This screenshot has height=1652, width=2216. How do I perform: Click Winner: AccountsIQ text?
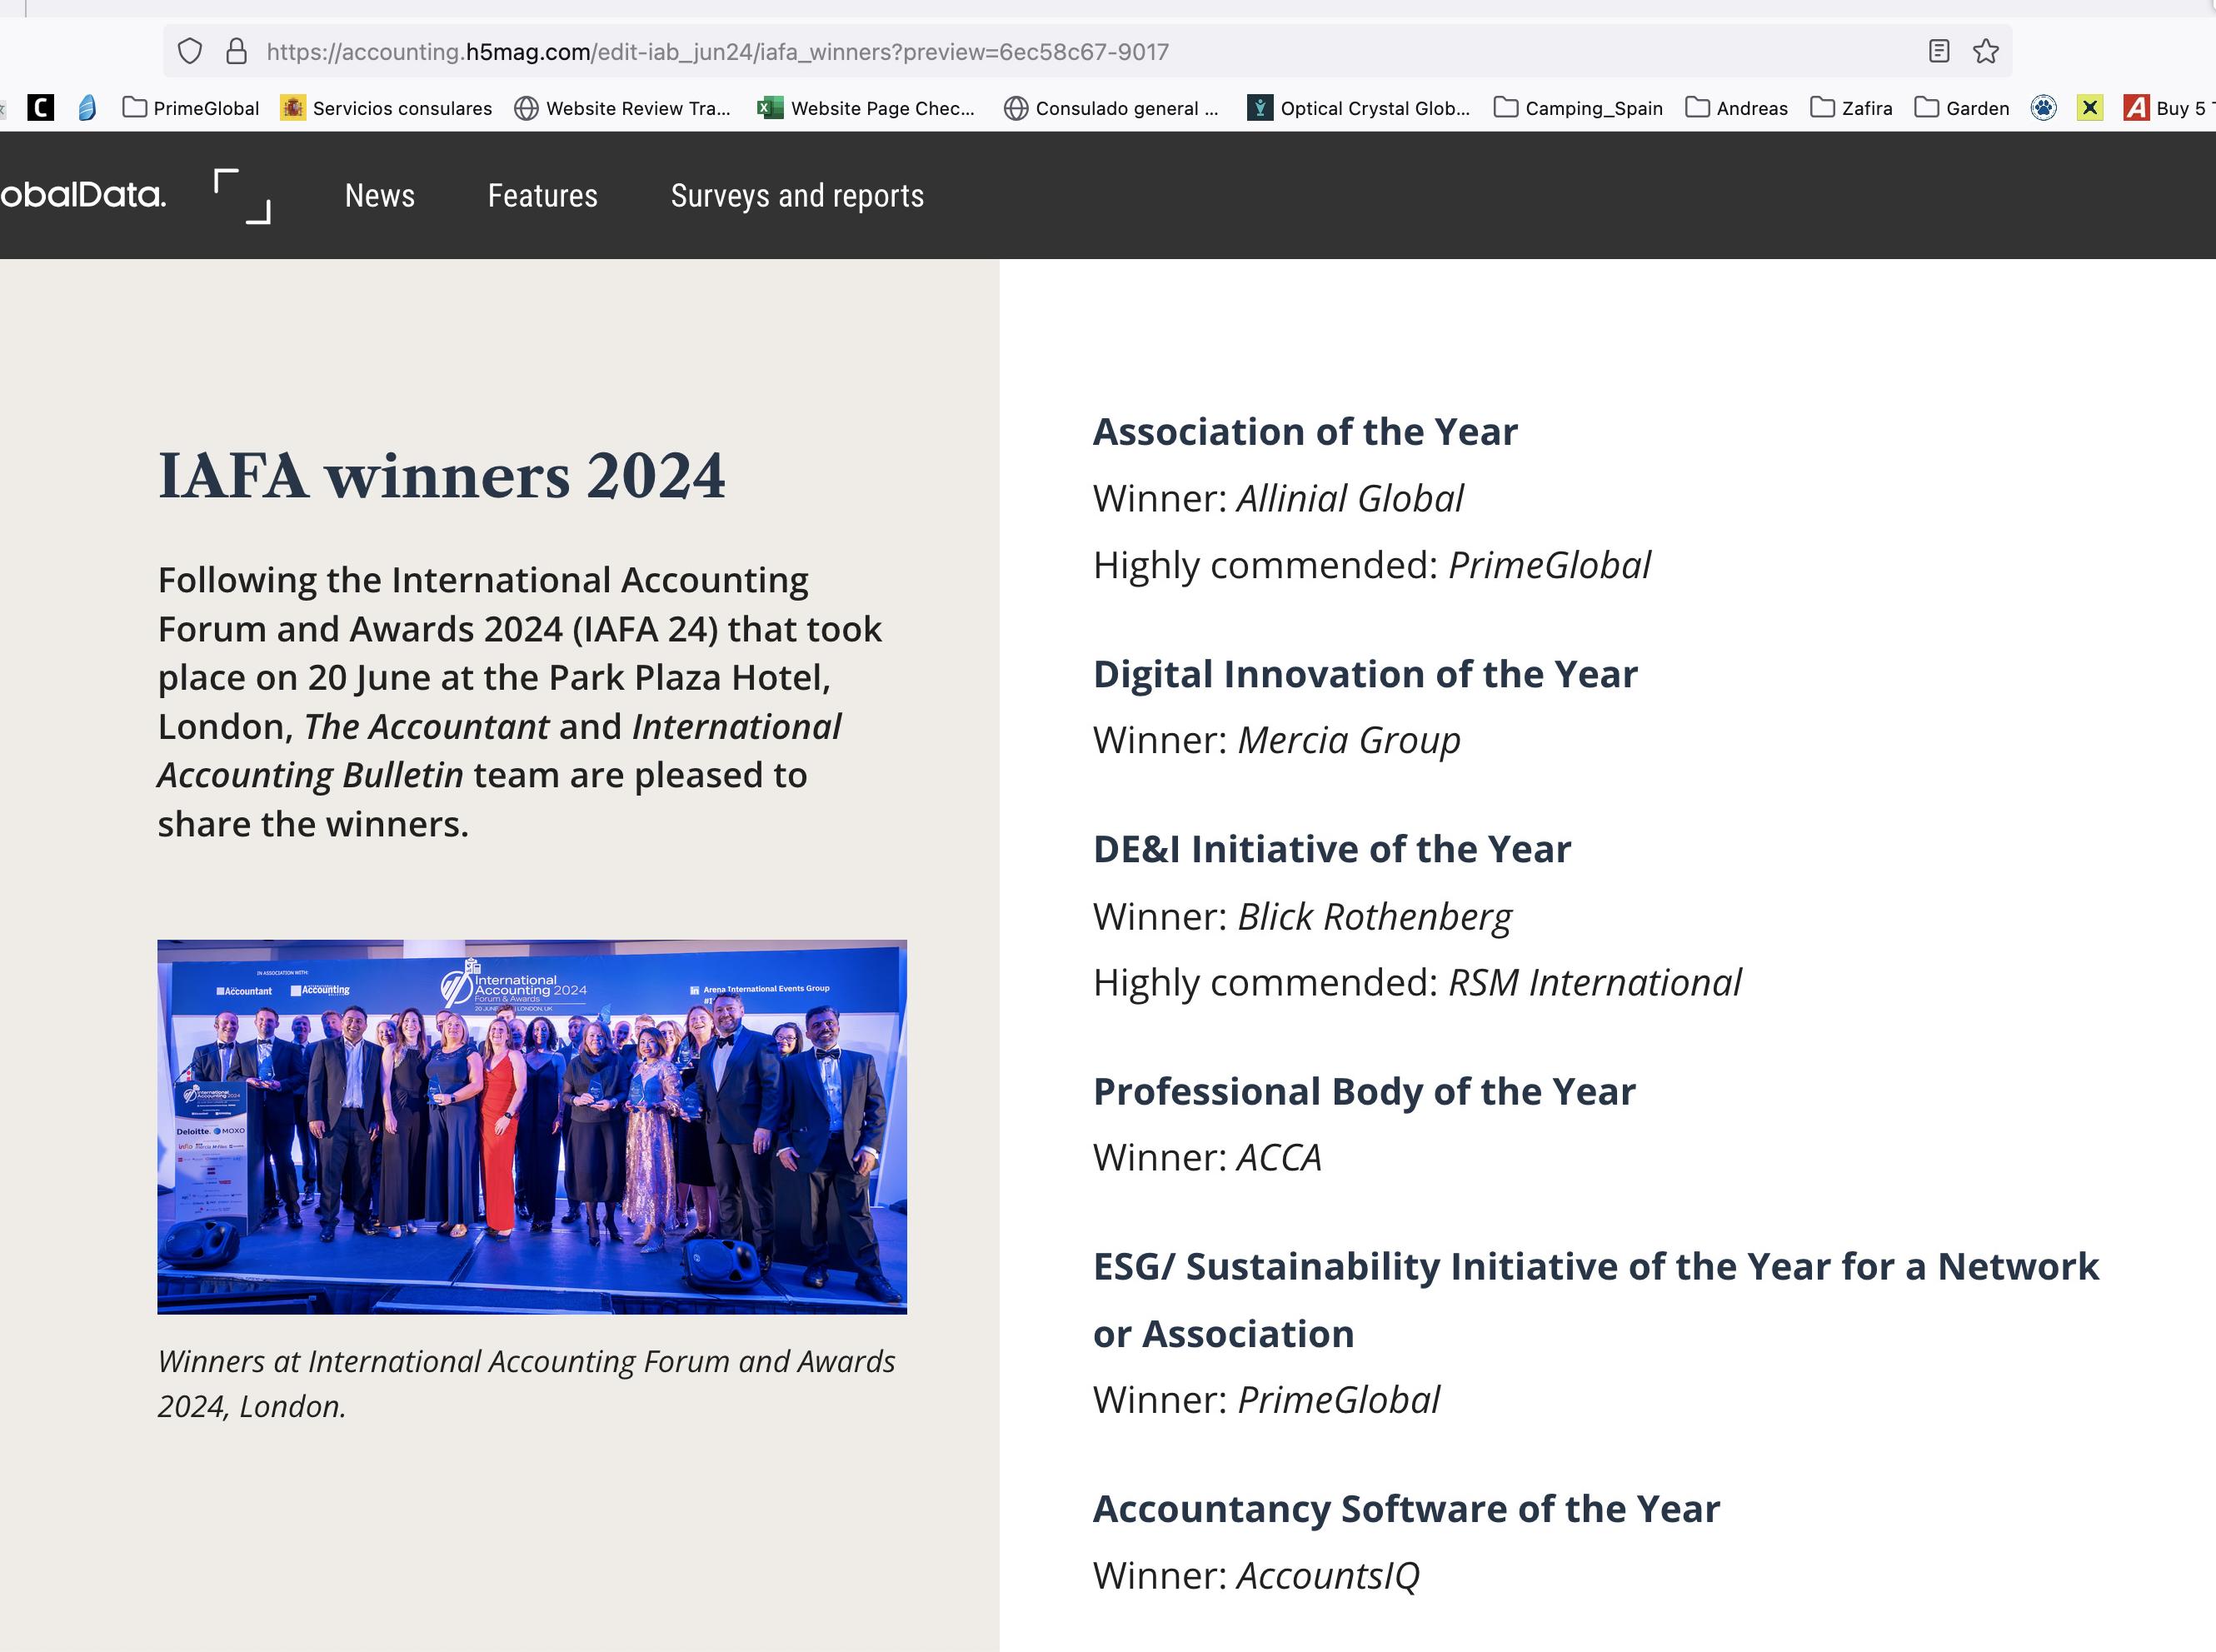coord(1257,1575)
